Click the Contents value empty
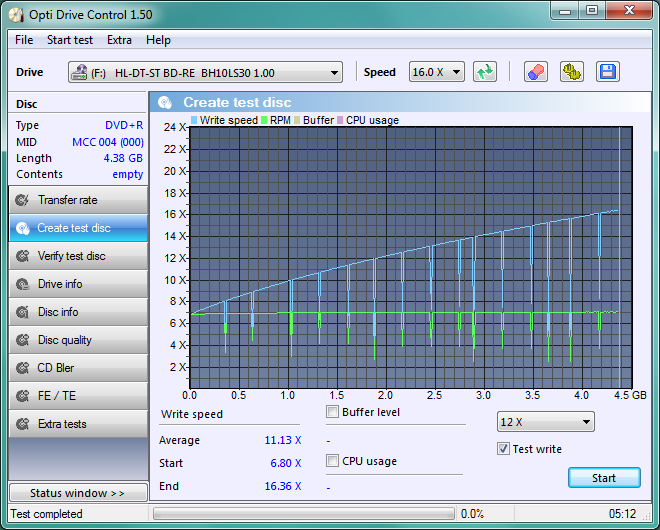This screenshot has width=660, height=530. (128, 174)
